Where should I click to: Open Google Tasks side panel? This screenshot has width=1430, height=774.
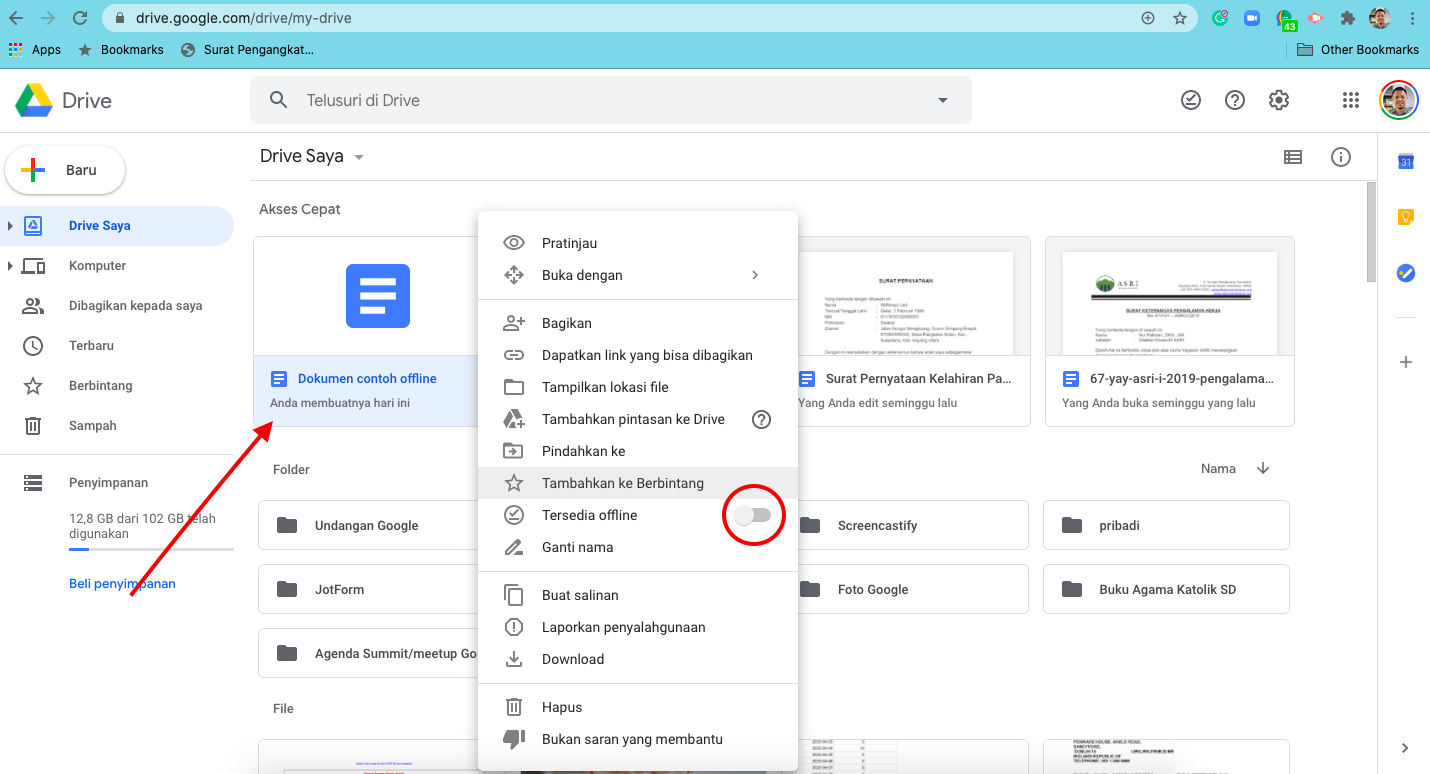pos(1405,272)
